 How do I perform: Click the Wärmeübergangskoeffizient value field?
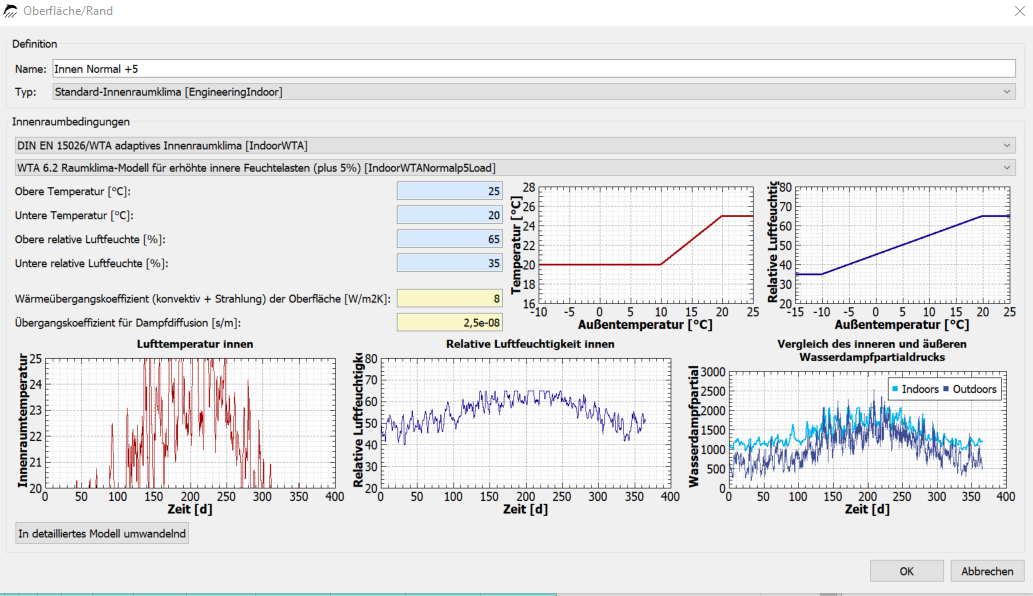449,299
